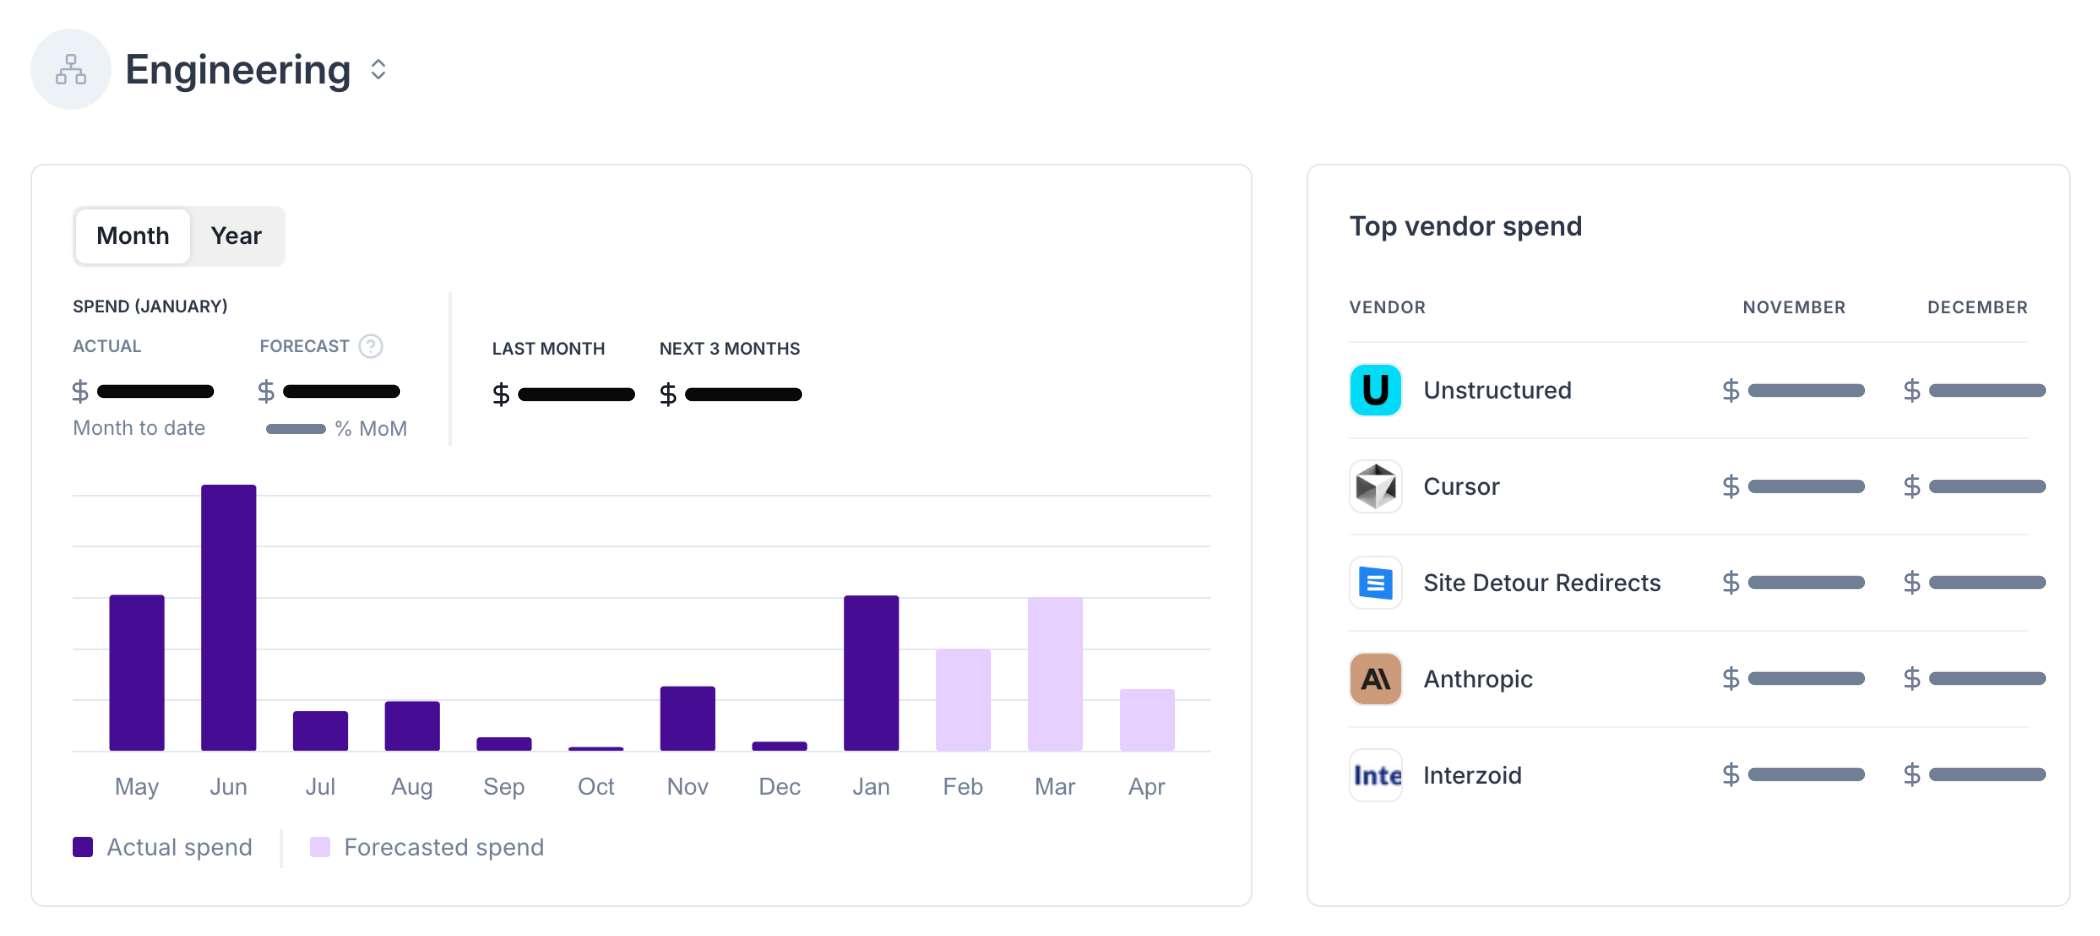Click the Unstructured vendor logo
This screenshot has width=2100, height=936.
click(x=1375, y=390)
